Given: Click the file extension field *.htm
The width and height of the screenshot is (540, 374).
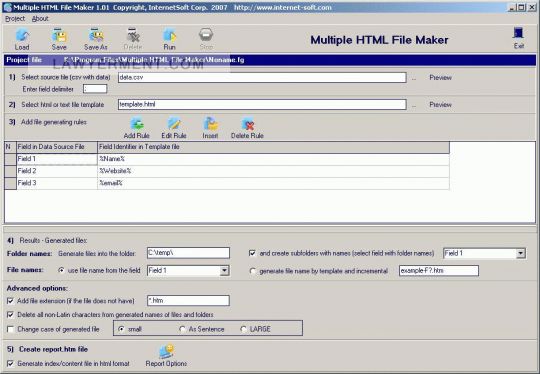Looking at the screenshot, I should 188,301.
